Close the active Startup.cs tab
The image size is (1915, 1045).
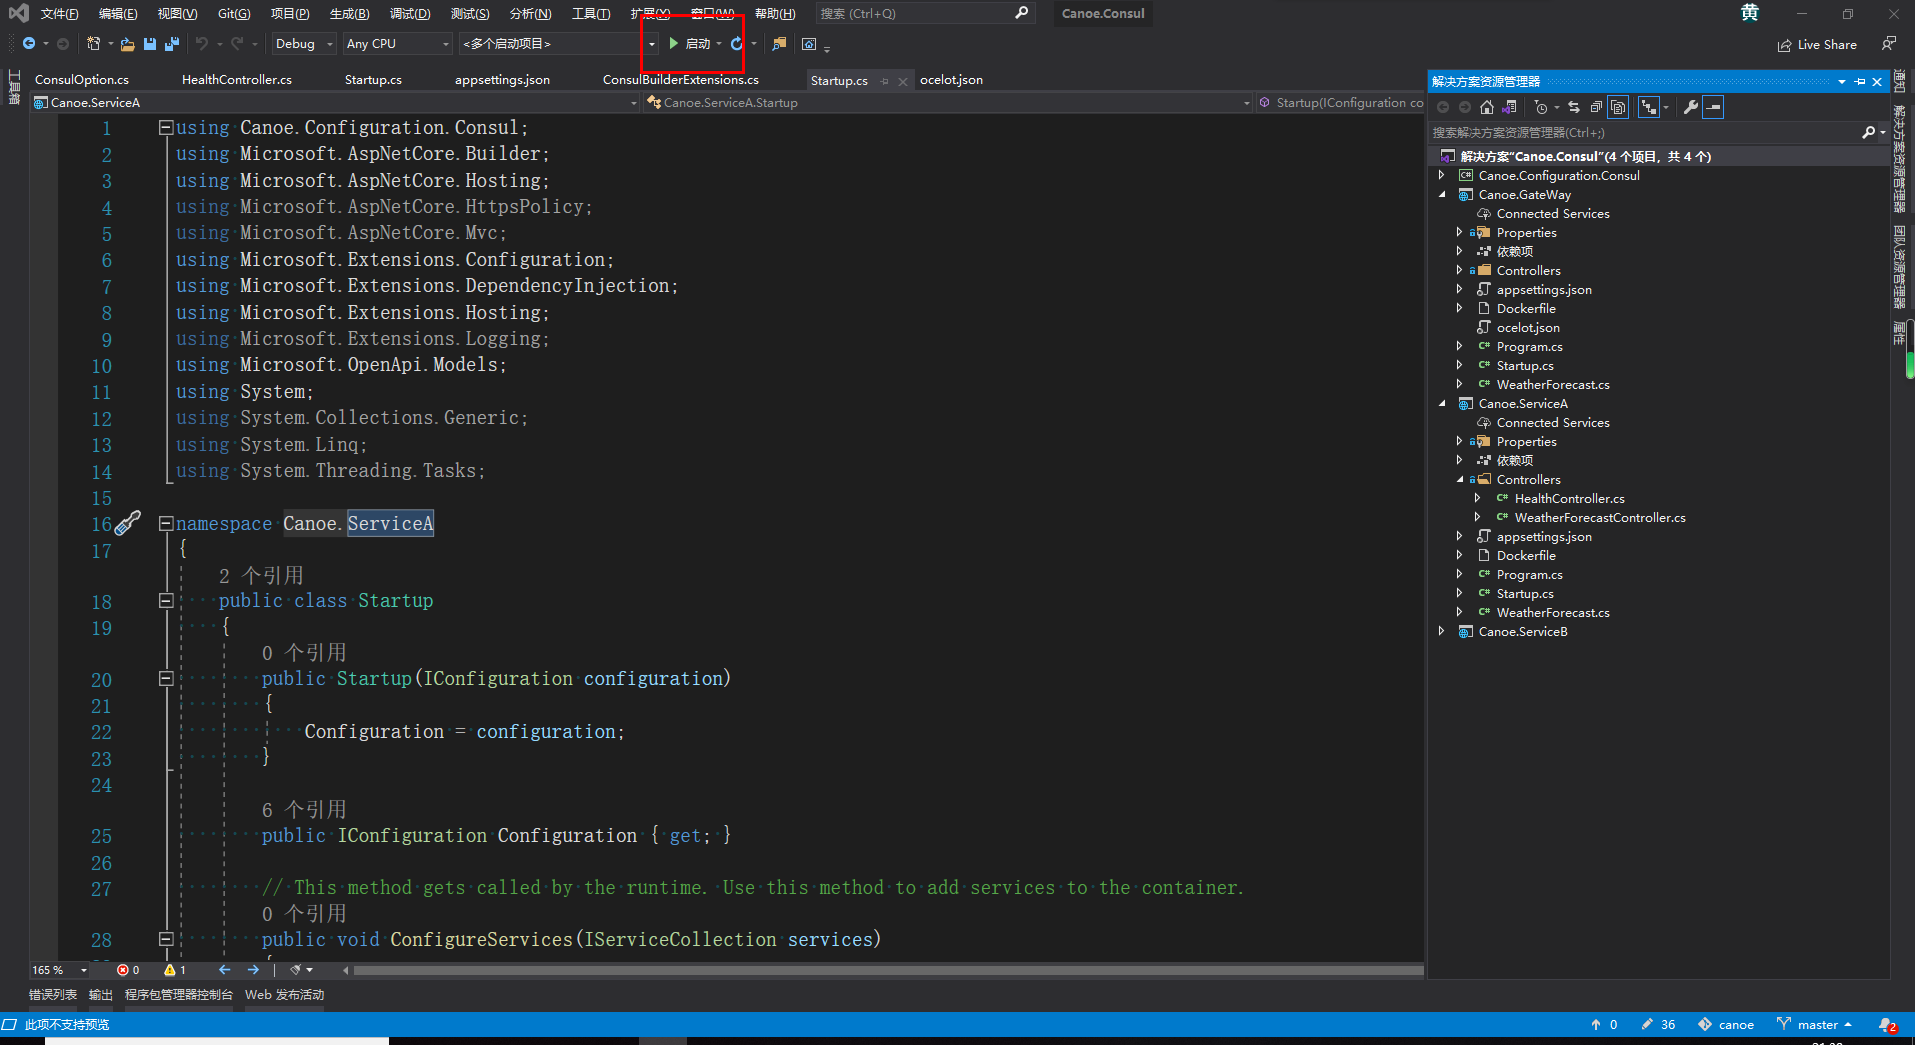[x=903, y=81]
